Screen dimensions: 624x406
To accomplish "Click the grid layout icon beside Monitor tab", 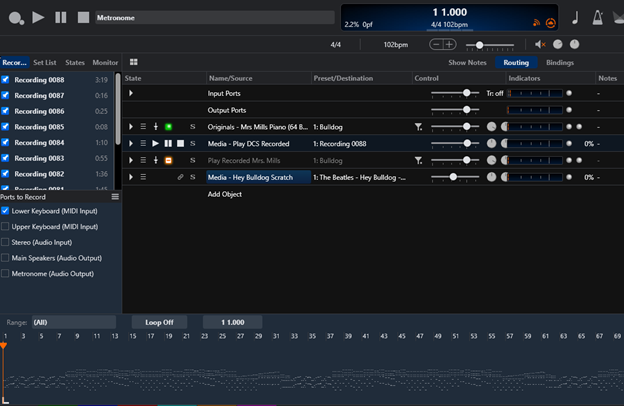I will tap(134, 62).
